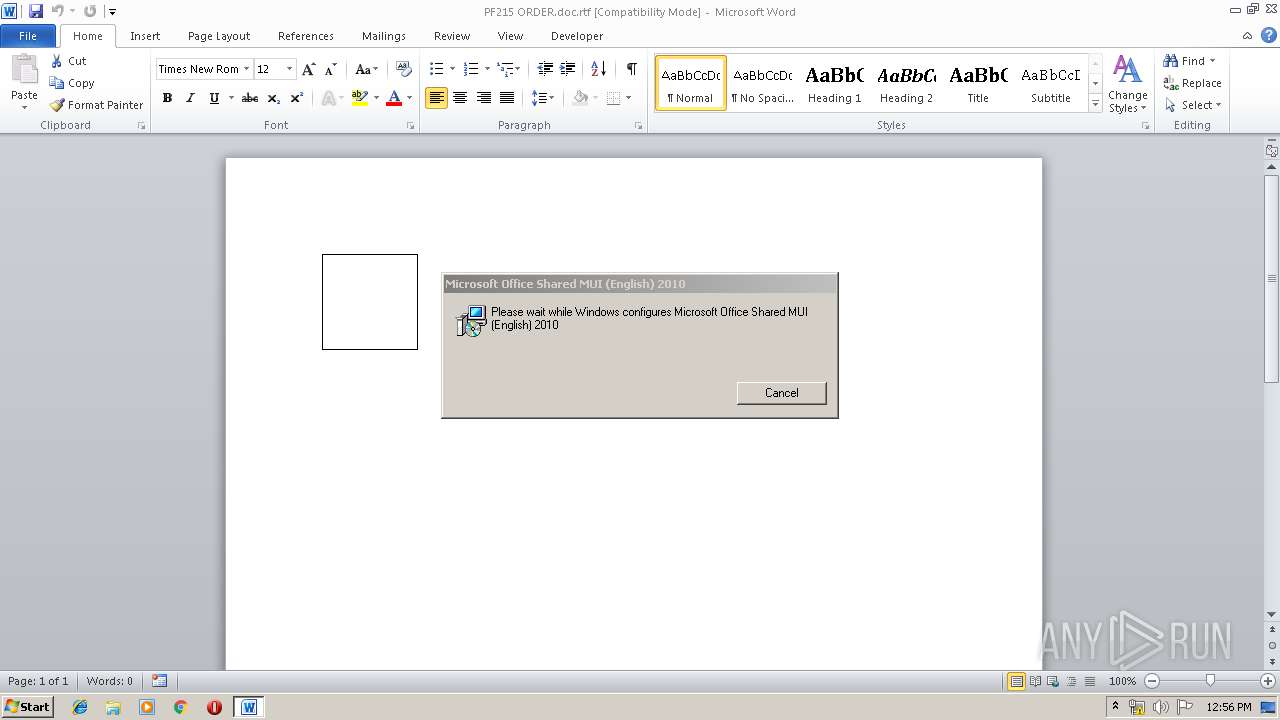This screenshot has width=1280, height=720.
Task: Apply red font color
Action: click(394, 98)
